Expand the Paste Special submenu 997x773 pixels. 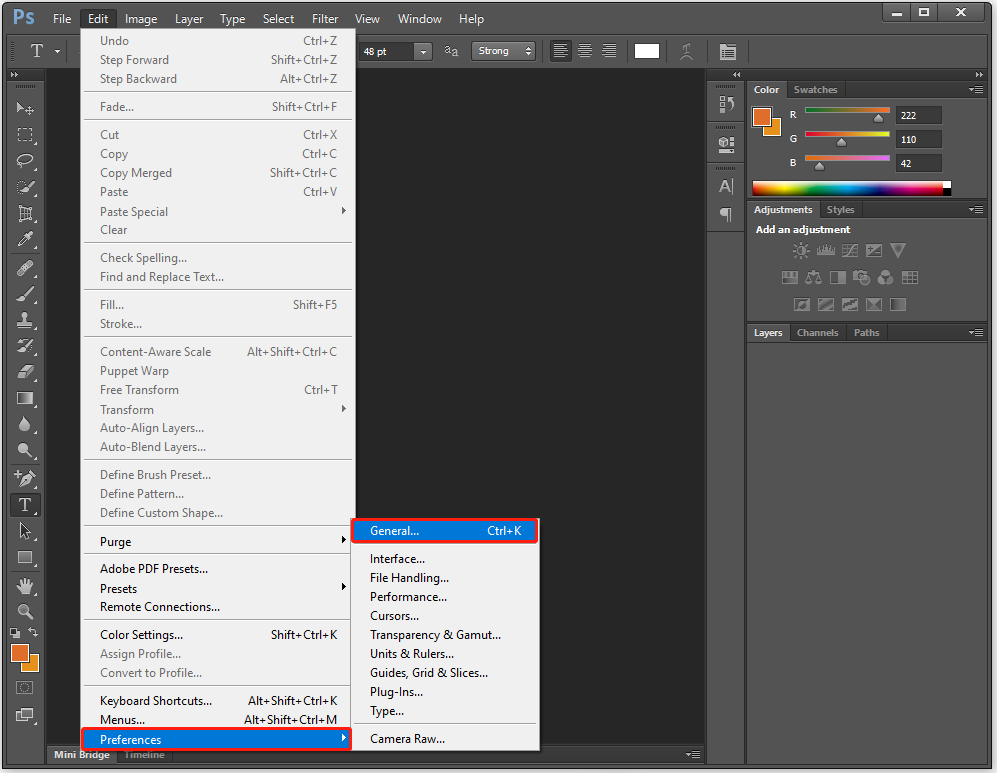point(218,211)
